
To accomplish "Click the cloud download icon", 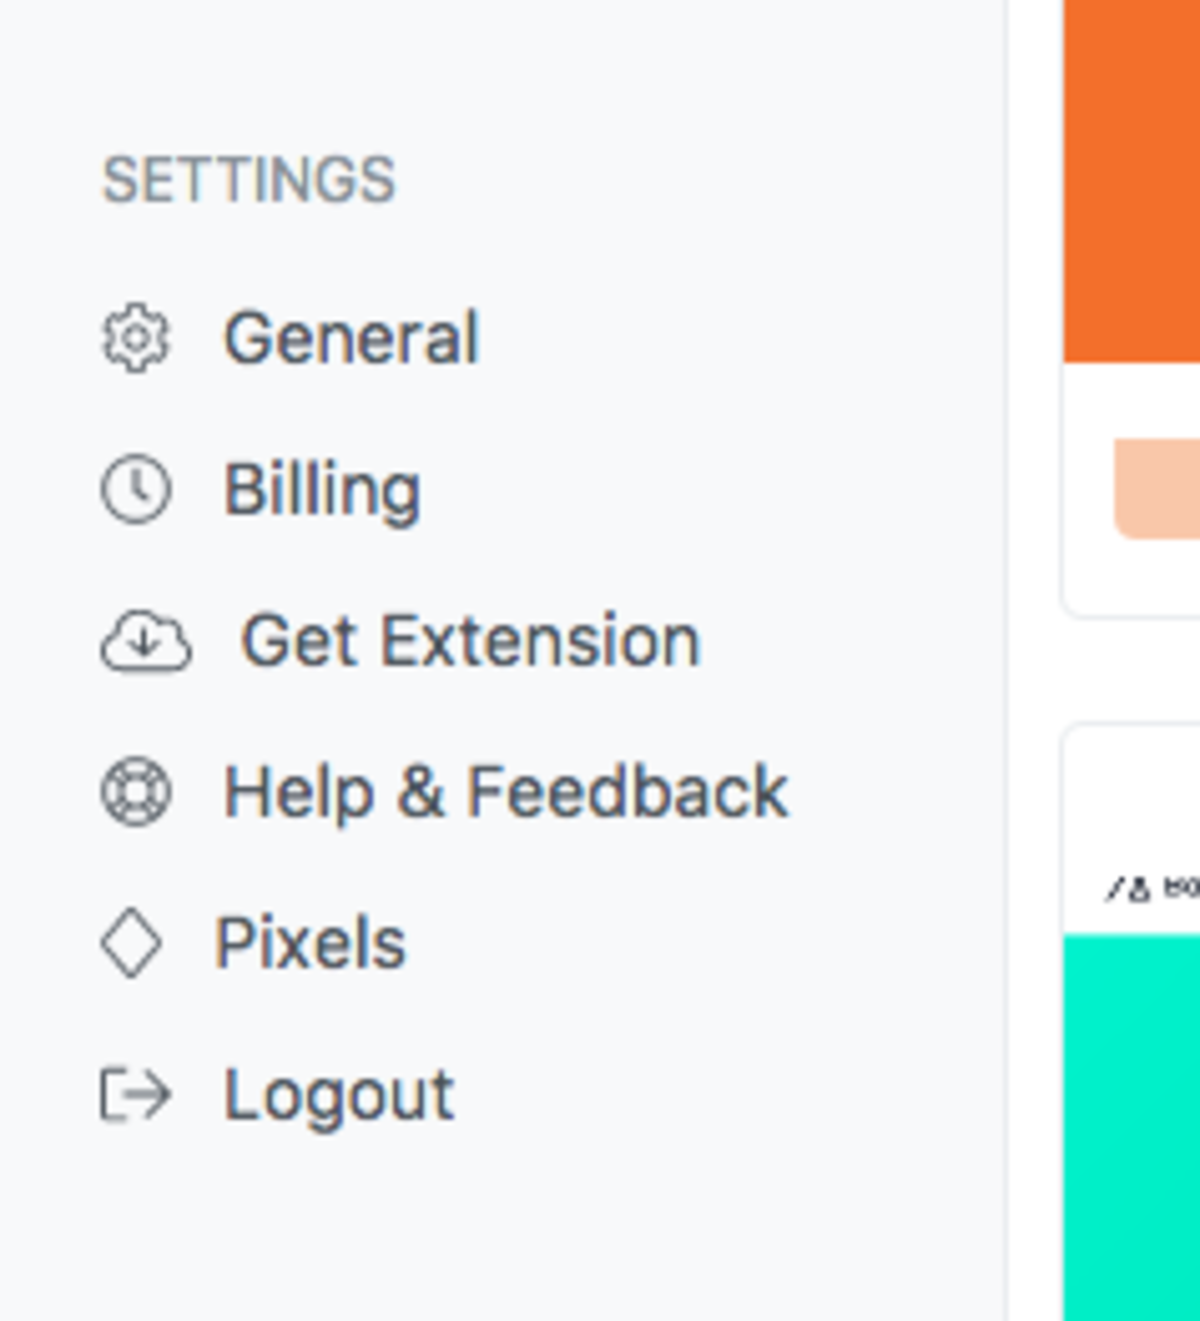I will tap(146, 642).
